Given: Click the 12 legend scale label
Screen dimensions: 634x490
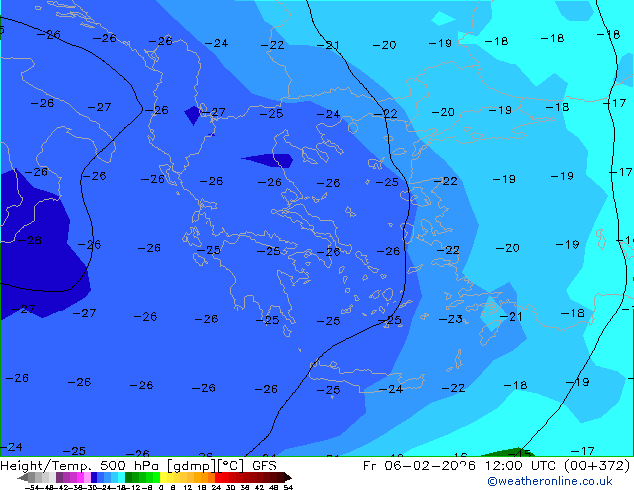Looking at the screenshot, I should coord(188,488).
